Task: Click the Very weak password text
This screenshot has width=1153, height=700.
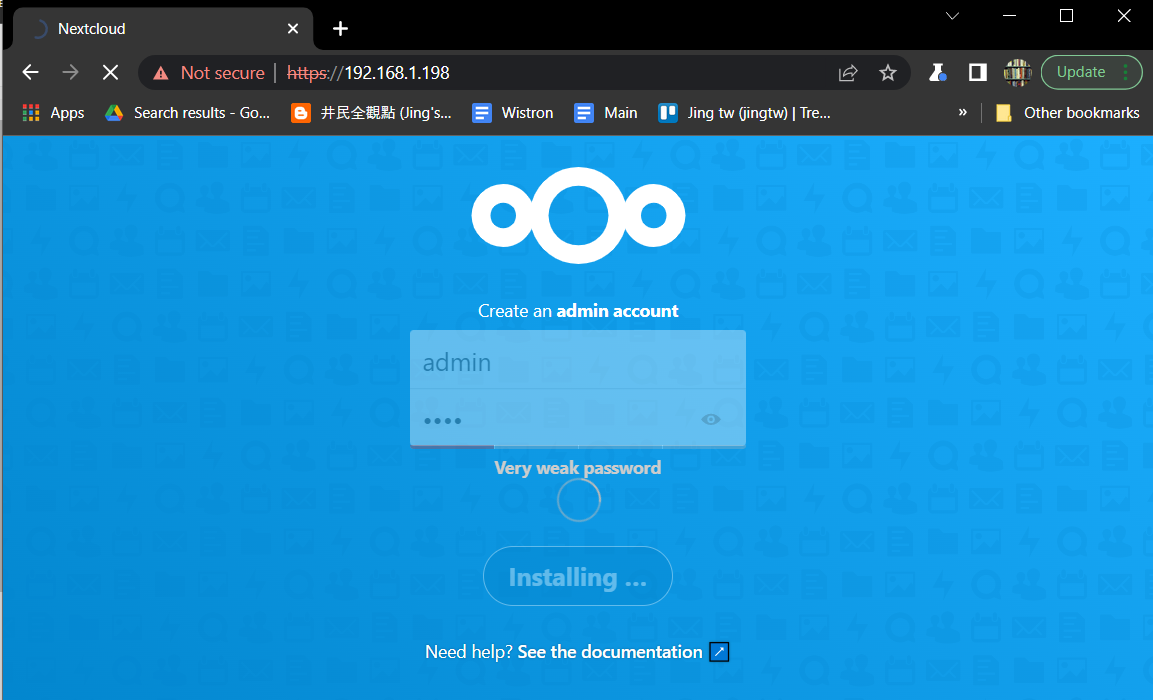Action: tap(578, 468)
